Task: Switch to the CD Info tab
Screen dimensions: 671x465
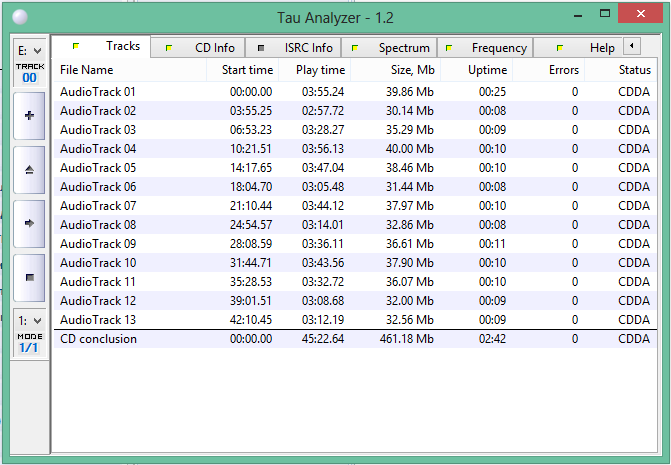Action: pyautogui.click(x=204, y=48)
